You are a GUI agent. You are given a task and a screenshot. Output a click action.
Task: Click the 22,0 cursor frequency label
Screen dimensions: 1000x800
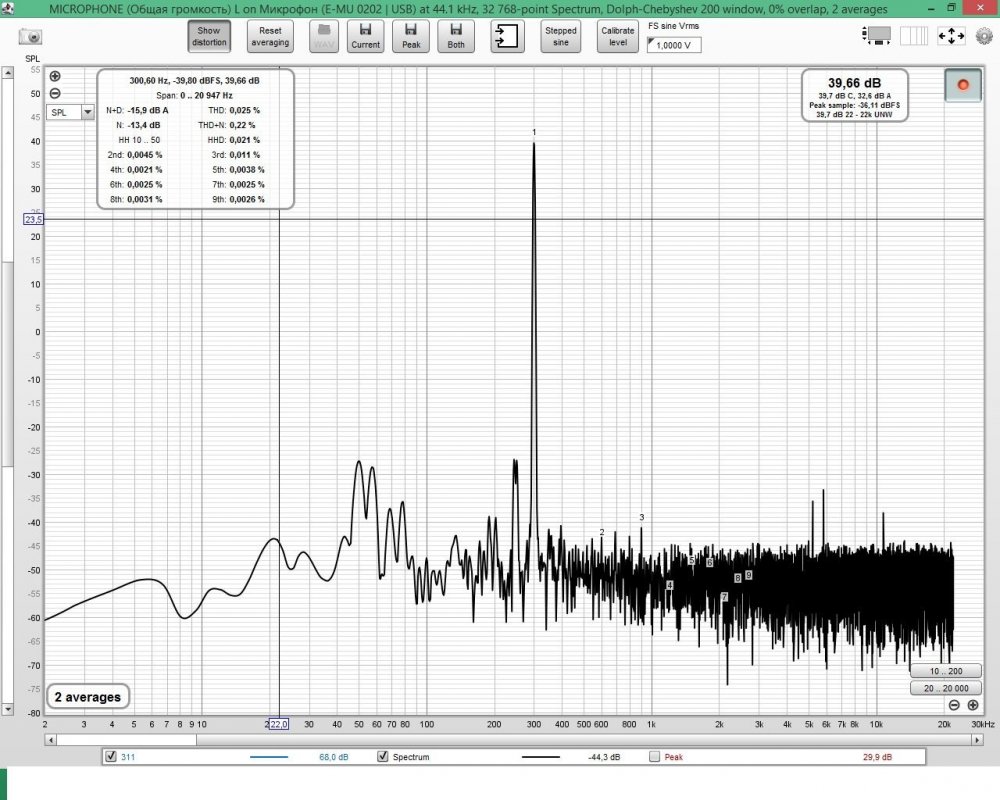(279, 724)
